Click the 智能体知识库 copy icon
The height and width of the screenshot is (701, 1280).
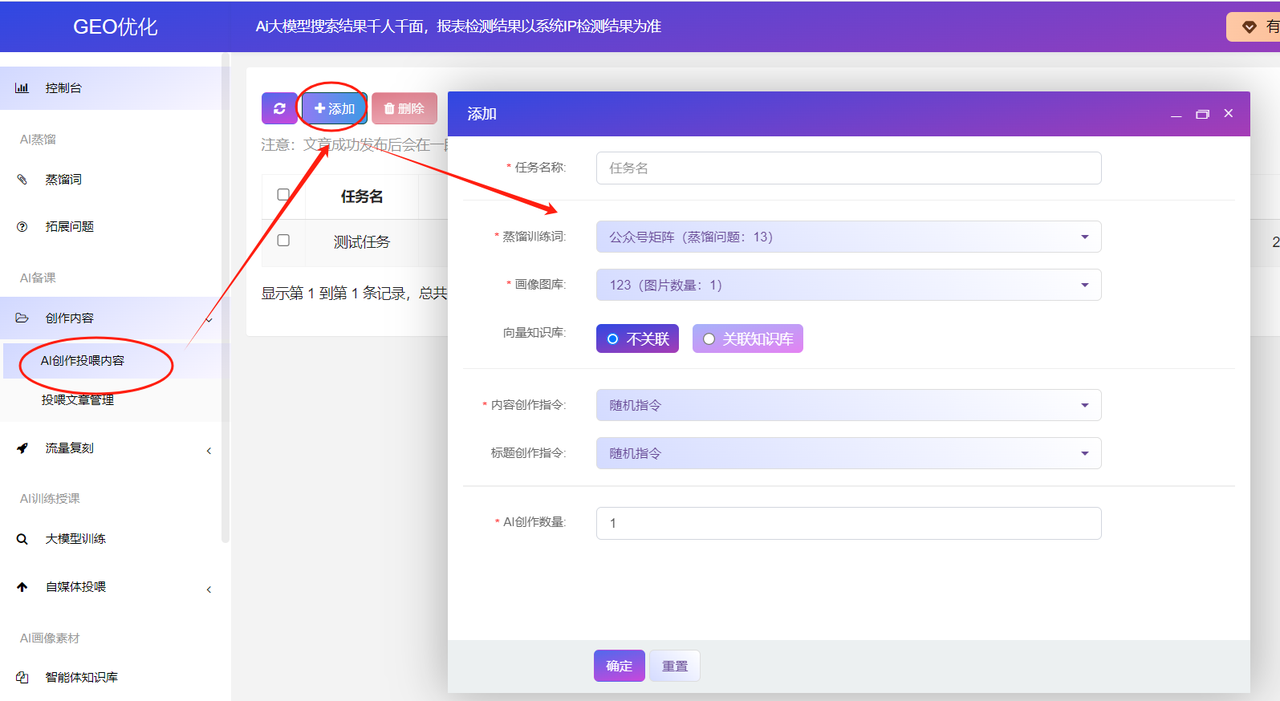pos(22,677)
